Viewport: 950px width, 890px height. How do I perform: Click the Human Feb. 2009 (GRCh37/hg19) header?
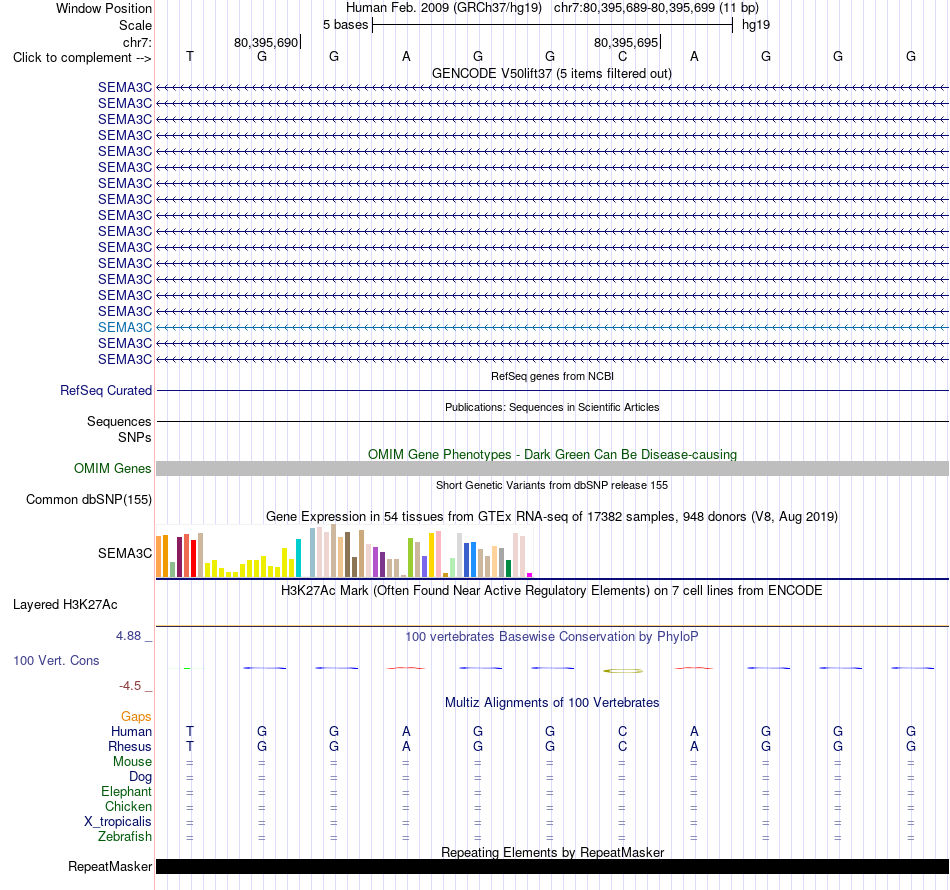coord(443,8)
